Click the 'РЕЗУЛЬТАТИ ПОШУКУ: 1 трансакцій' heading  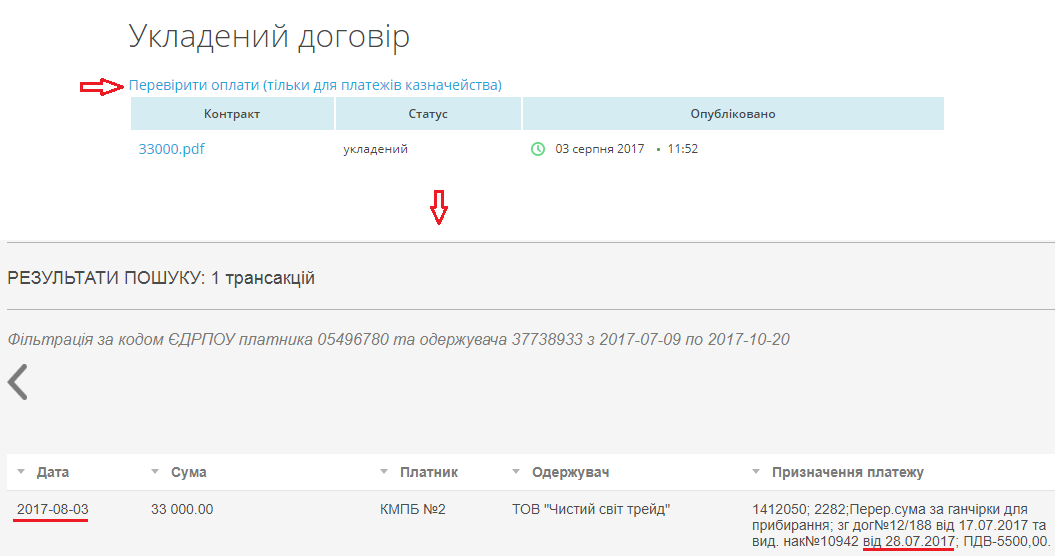tap(161, 278)
